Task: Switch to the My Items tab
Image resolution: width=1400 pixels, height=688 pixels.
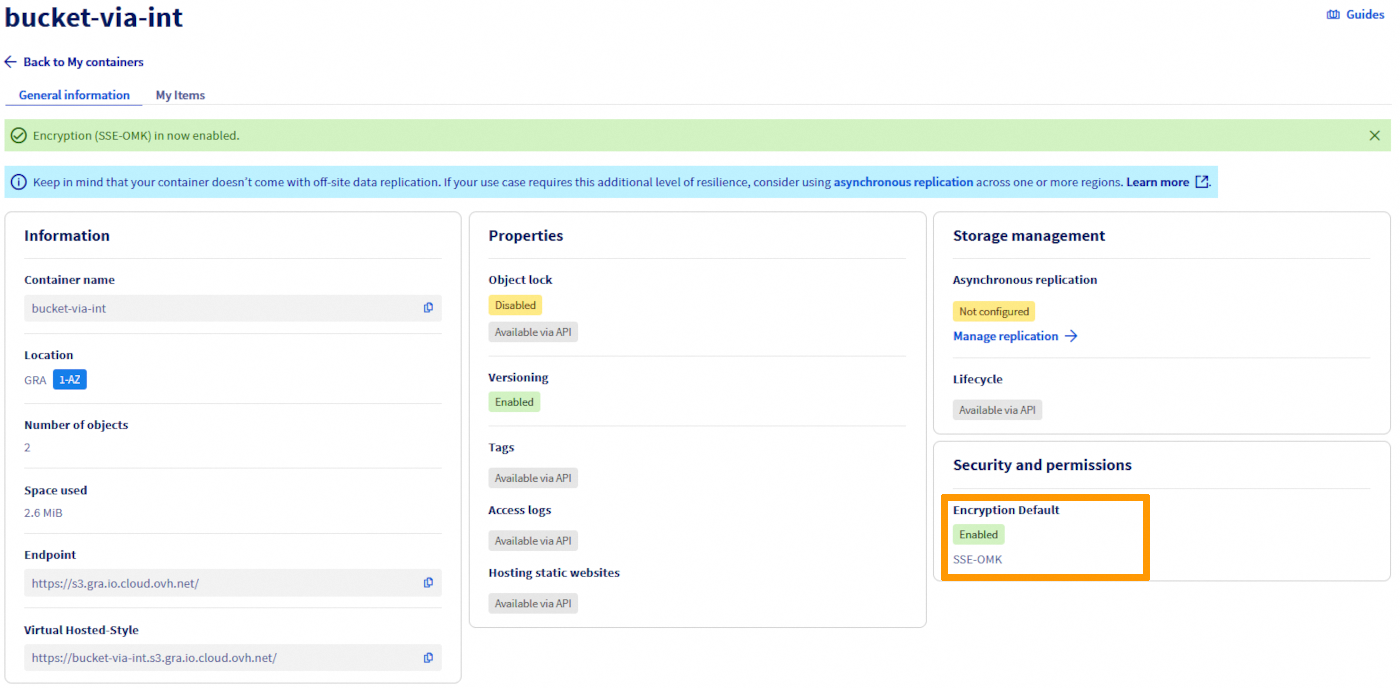Action: tap(180, 95)
